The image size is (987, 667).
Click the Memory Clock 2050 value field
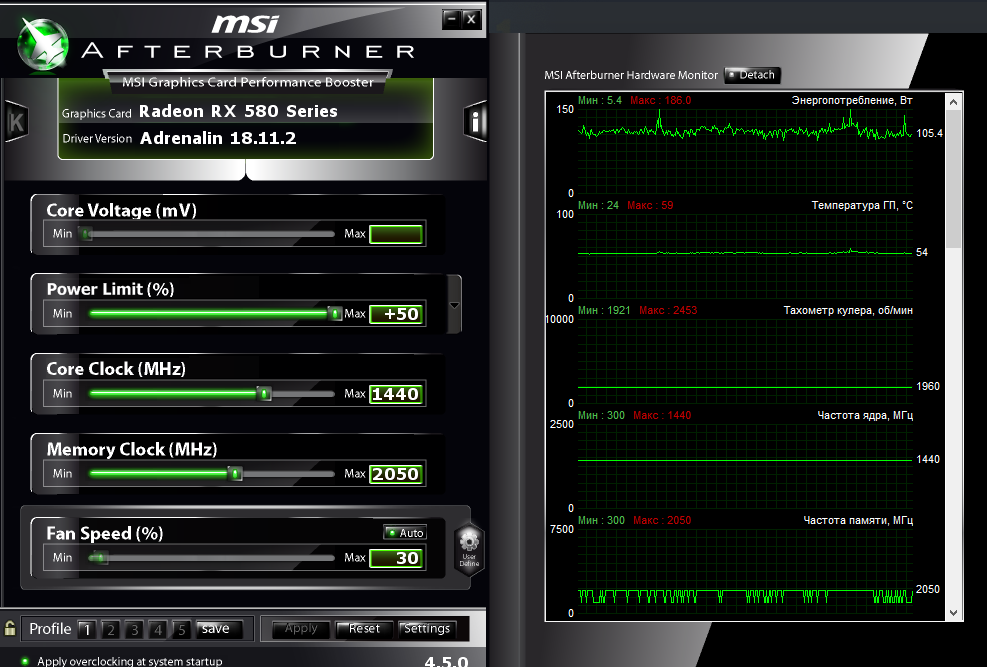pos(396,474)
